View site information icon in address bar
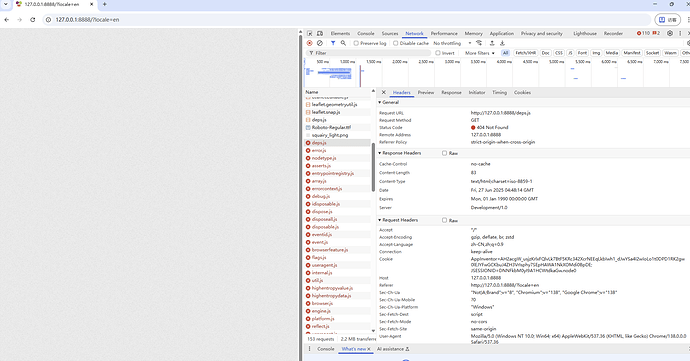 coord(48,20)
